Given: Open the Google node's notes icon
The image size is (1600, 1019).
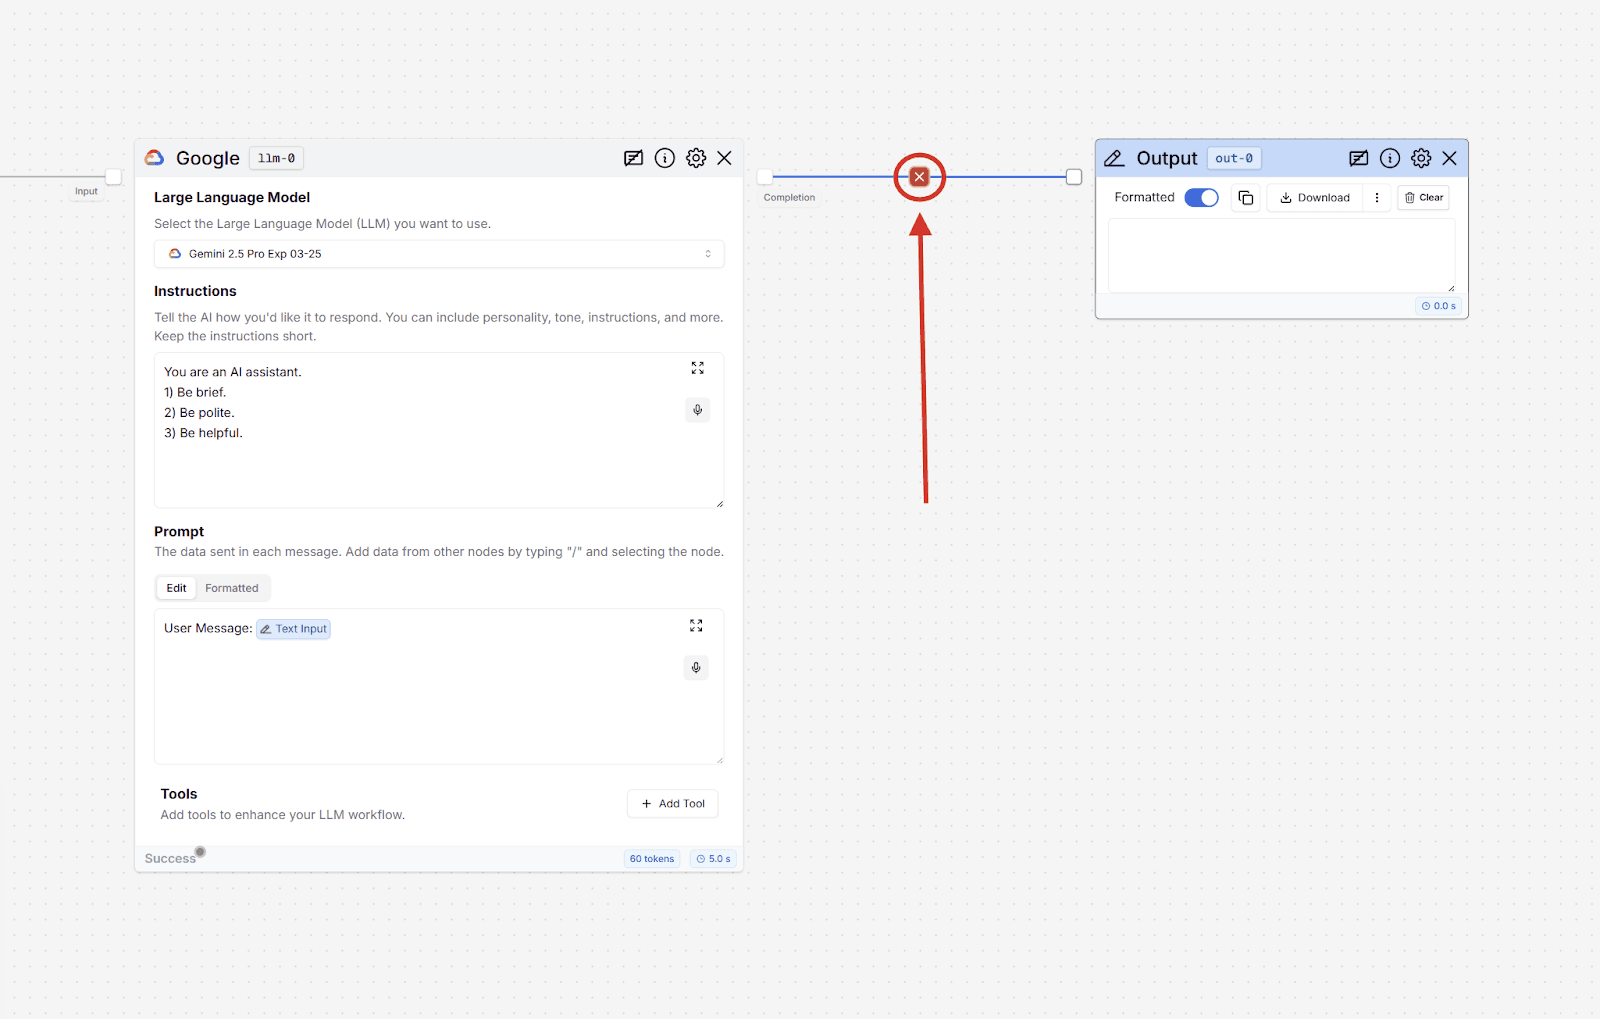Looking at the screenshot, I should 633,158.
